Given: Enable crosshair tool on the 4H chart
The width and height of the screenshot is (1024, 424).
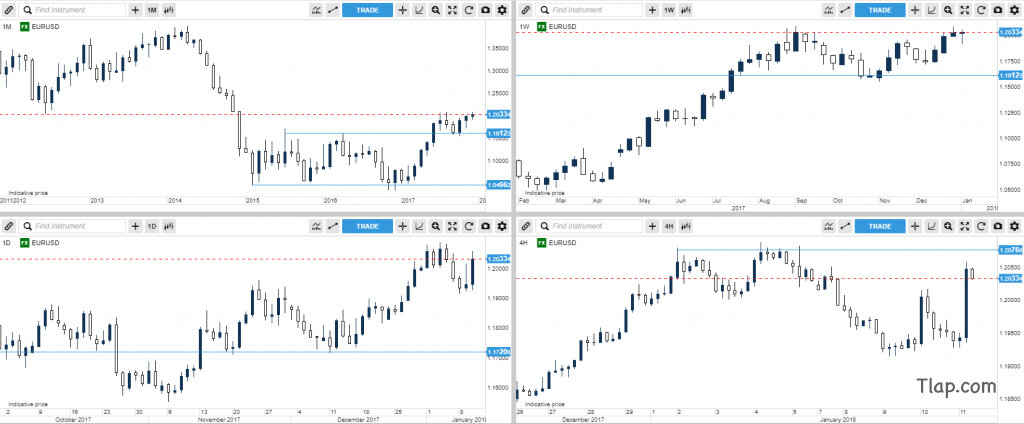Looking at the screenshot, I should click(915, 226).
